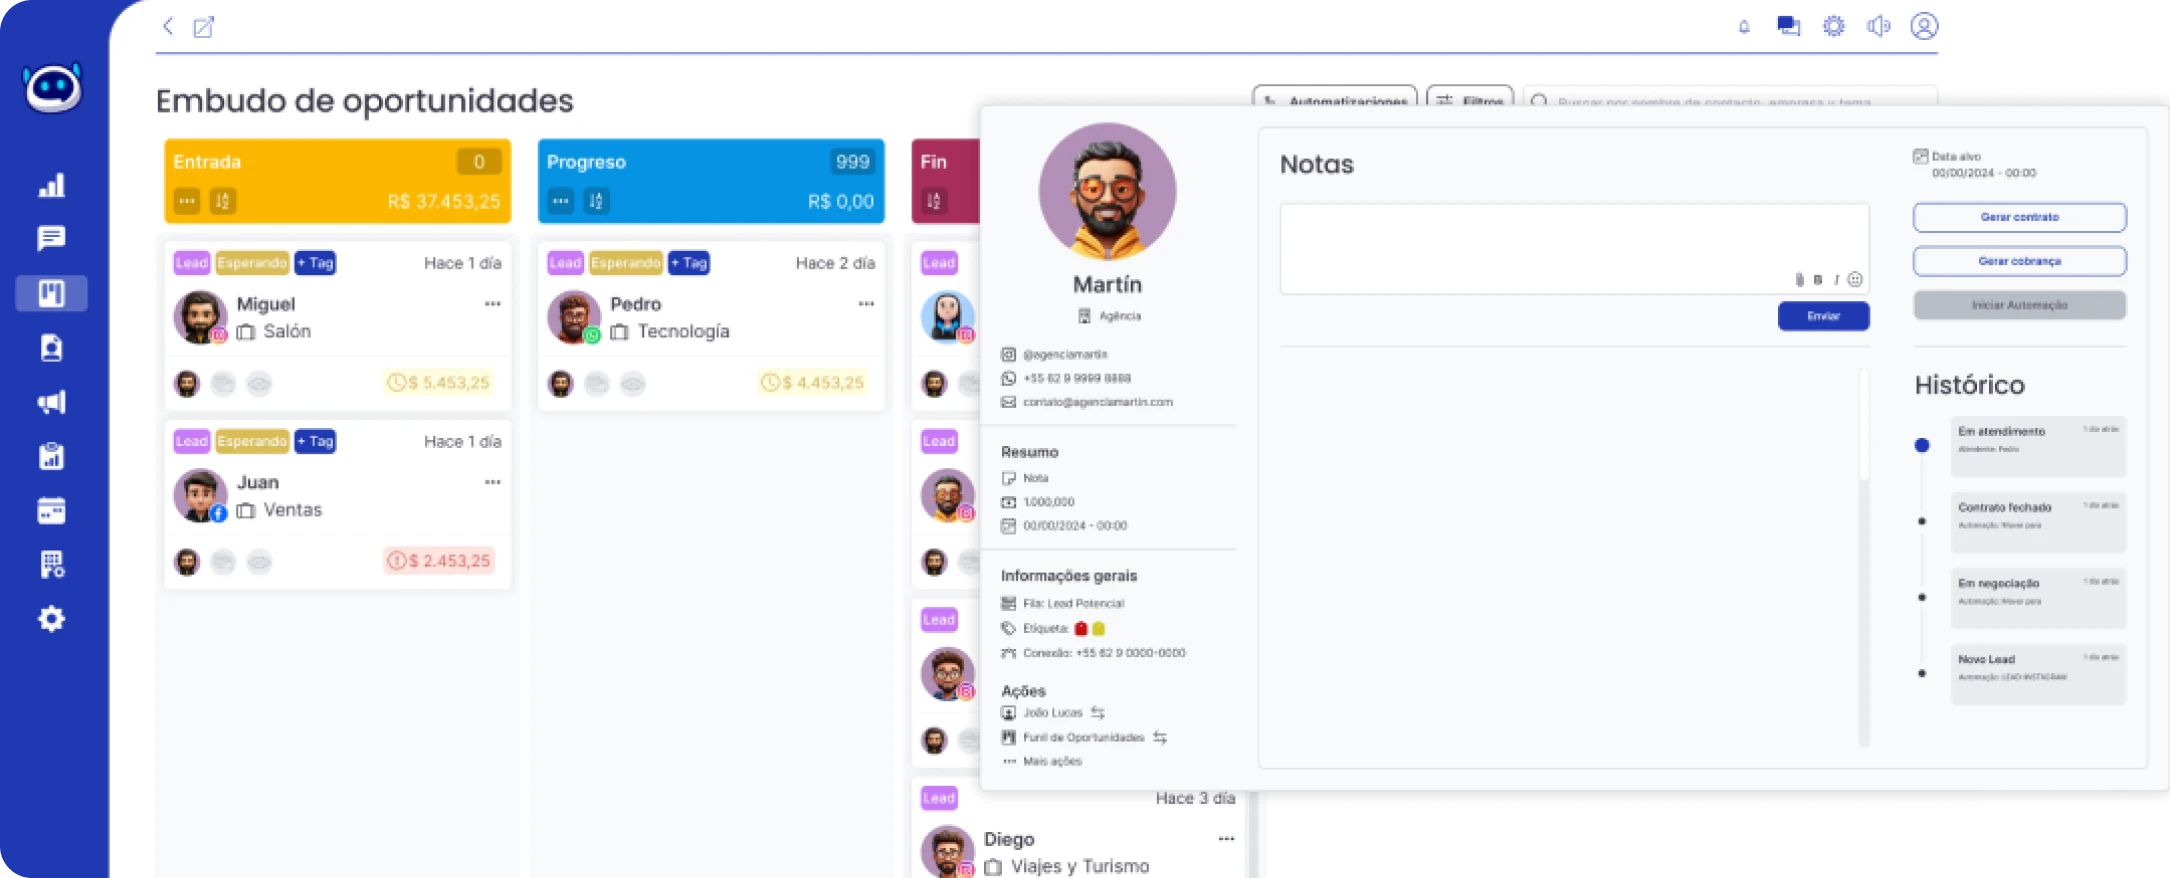Image resolution: width=2170 pixels, height=878 pixels.
Task: Swap assigned user João Lucas
Action: point(1098,713)
